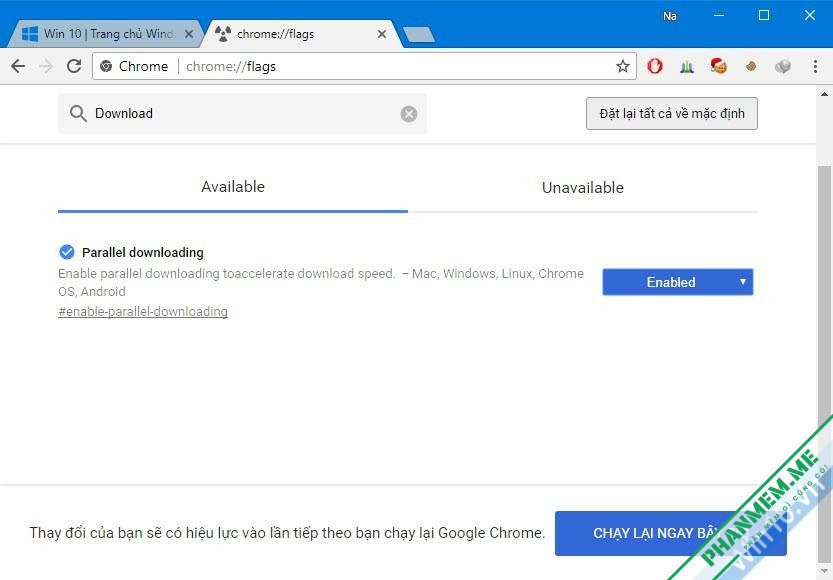Image resolution: width=833 pixels, height=580 pixels.
Task: Click CHẠY LẠI NGAY BÂY GIỜ relaunch button
Action: point(670,533)
